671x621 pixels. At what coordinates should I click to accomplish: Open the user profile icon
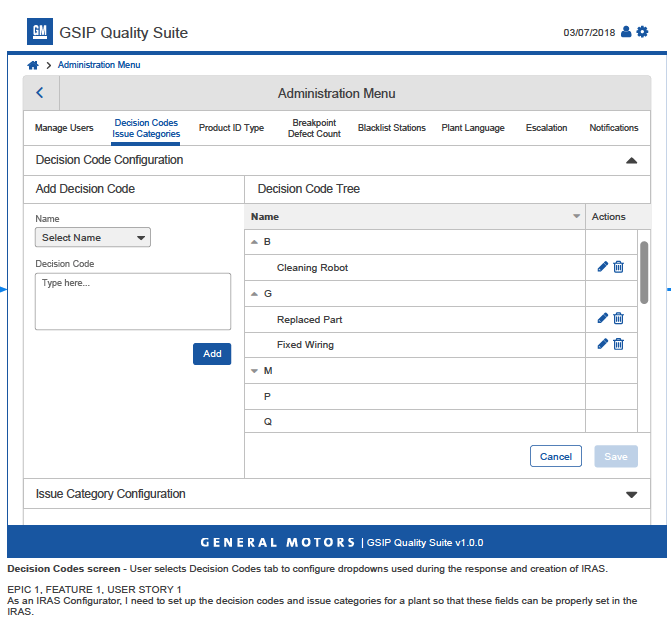click(626, 32)
